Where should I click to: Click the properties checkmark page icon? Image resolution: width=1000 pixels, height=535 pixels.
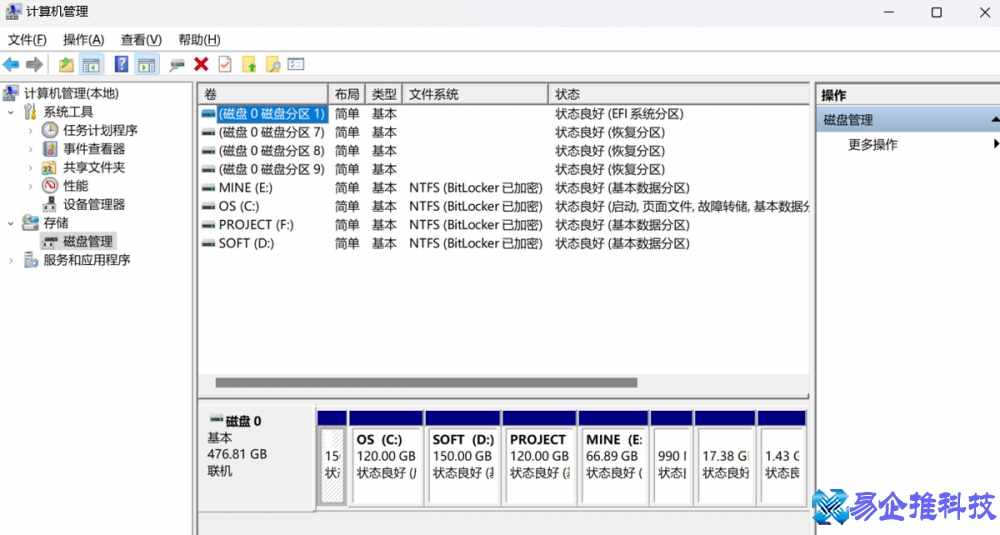(225, 65)
